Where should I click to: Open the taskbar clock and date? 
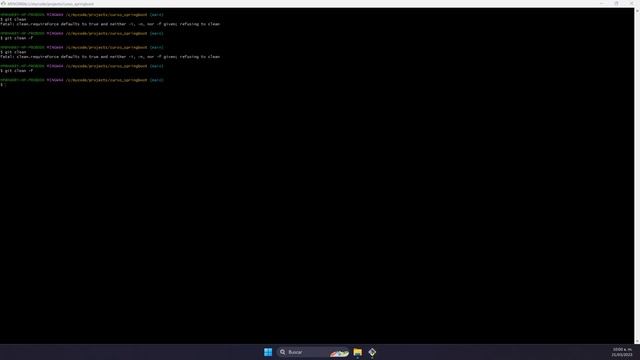(622, 352)
